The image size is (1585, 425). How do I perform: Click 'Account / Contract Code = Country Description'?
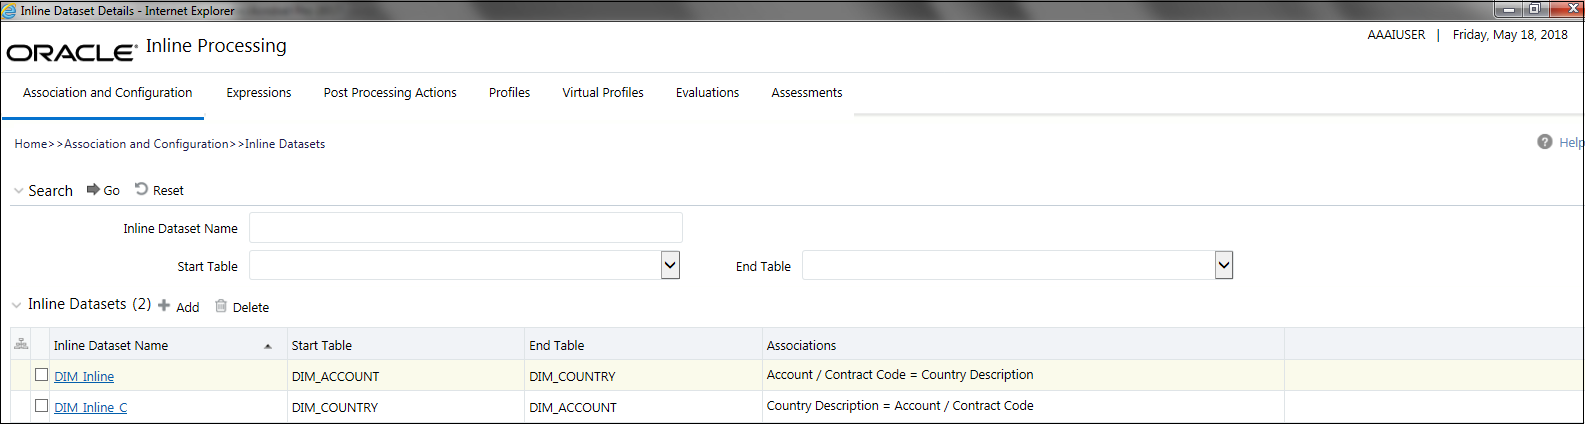900,375
